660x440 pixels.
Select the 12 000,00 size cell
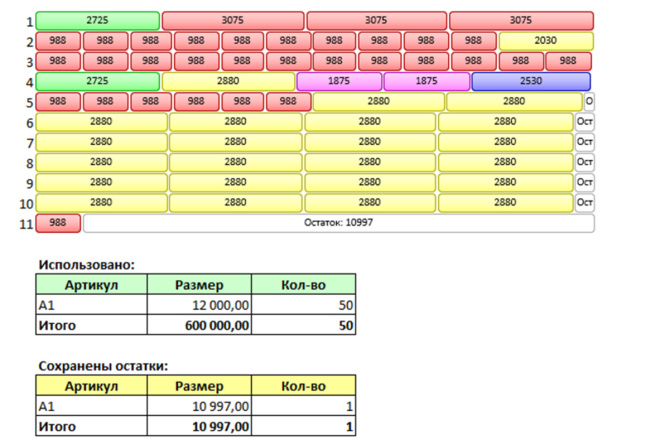[x=199, y=305]
